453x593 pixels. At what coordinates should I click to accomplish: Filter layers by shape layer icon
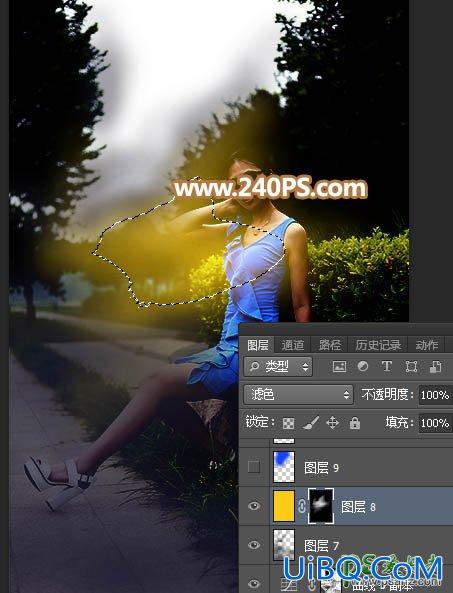pyautogui.click(x=411, y=366)
